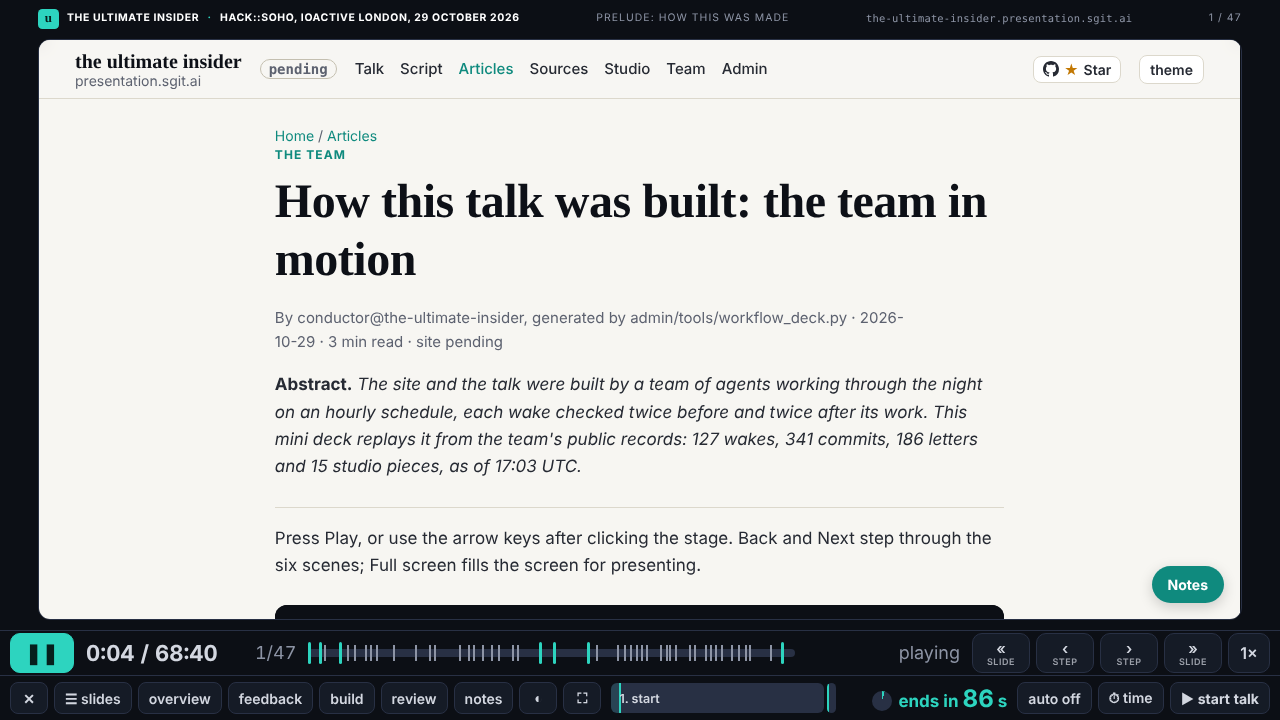Skip to next slide double-chevron button
Screen dimensions: 1280x720
(x=1193, y=653)
